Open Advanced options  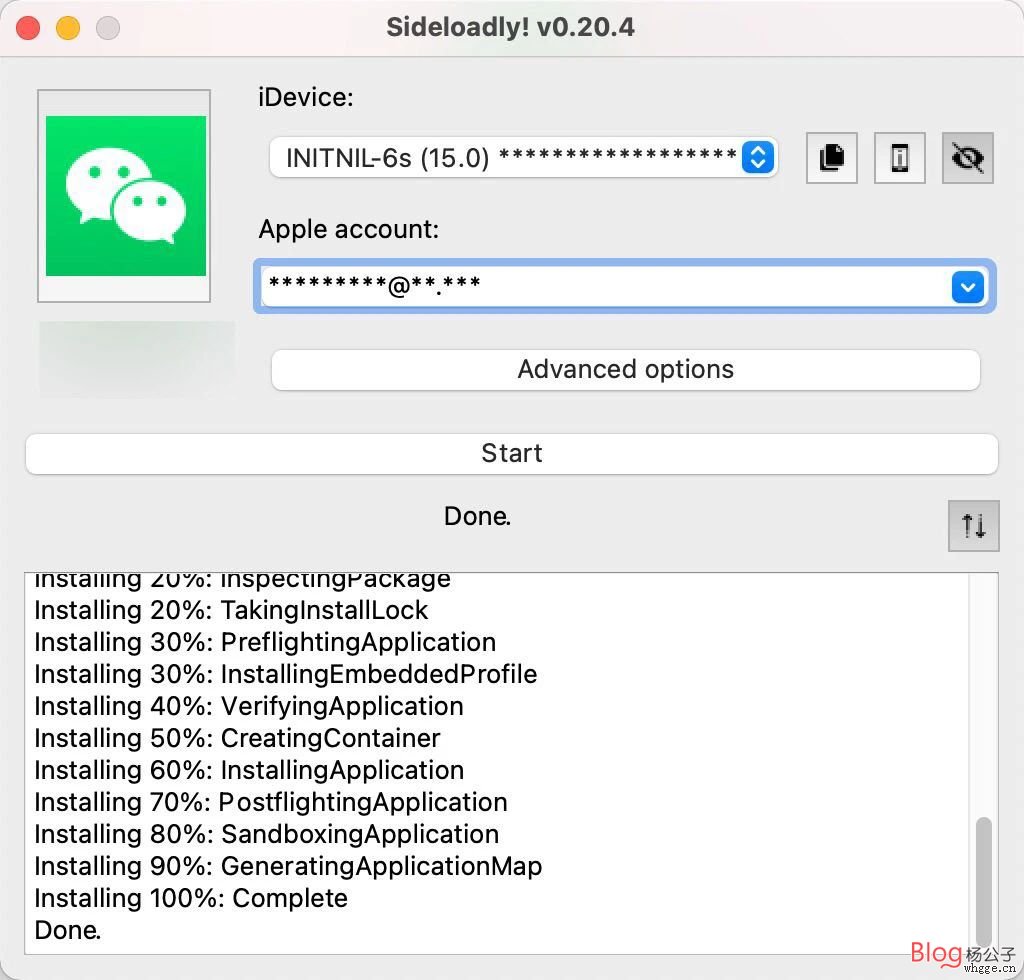pos(626,370)
